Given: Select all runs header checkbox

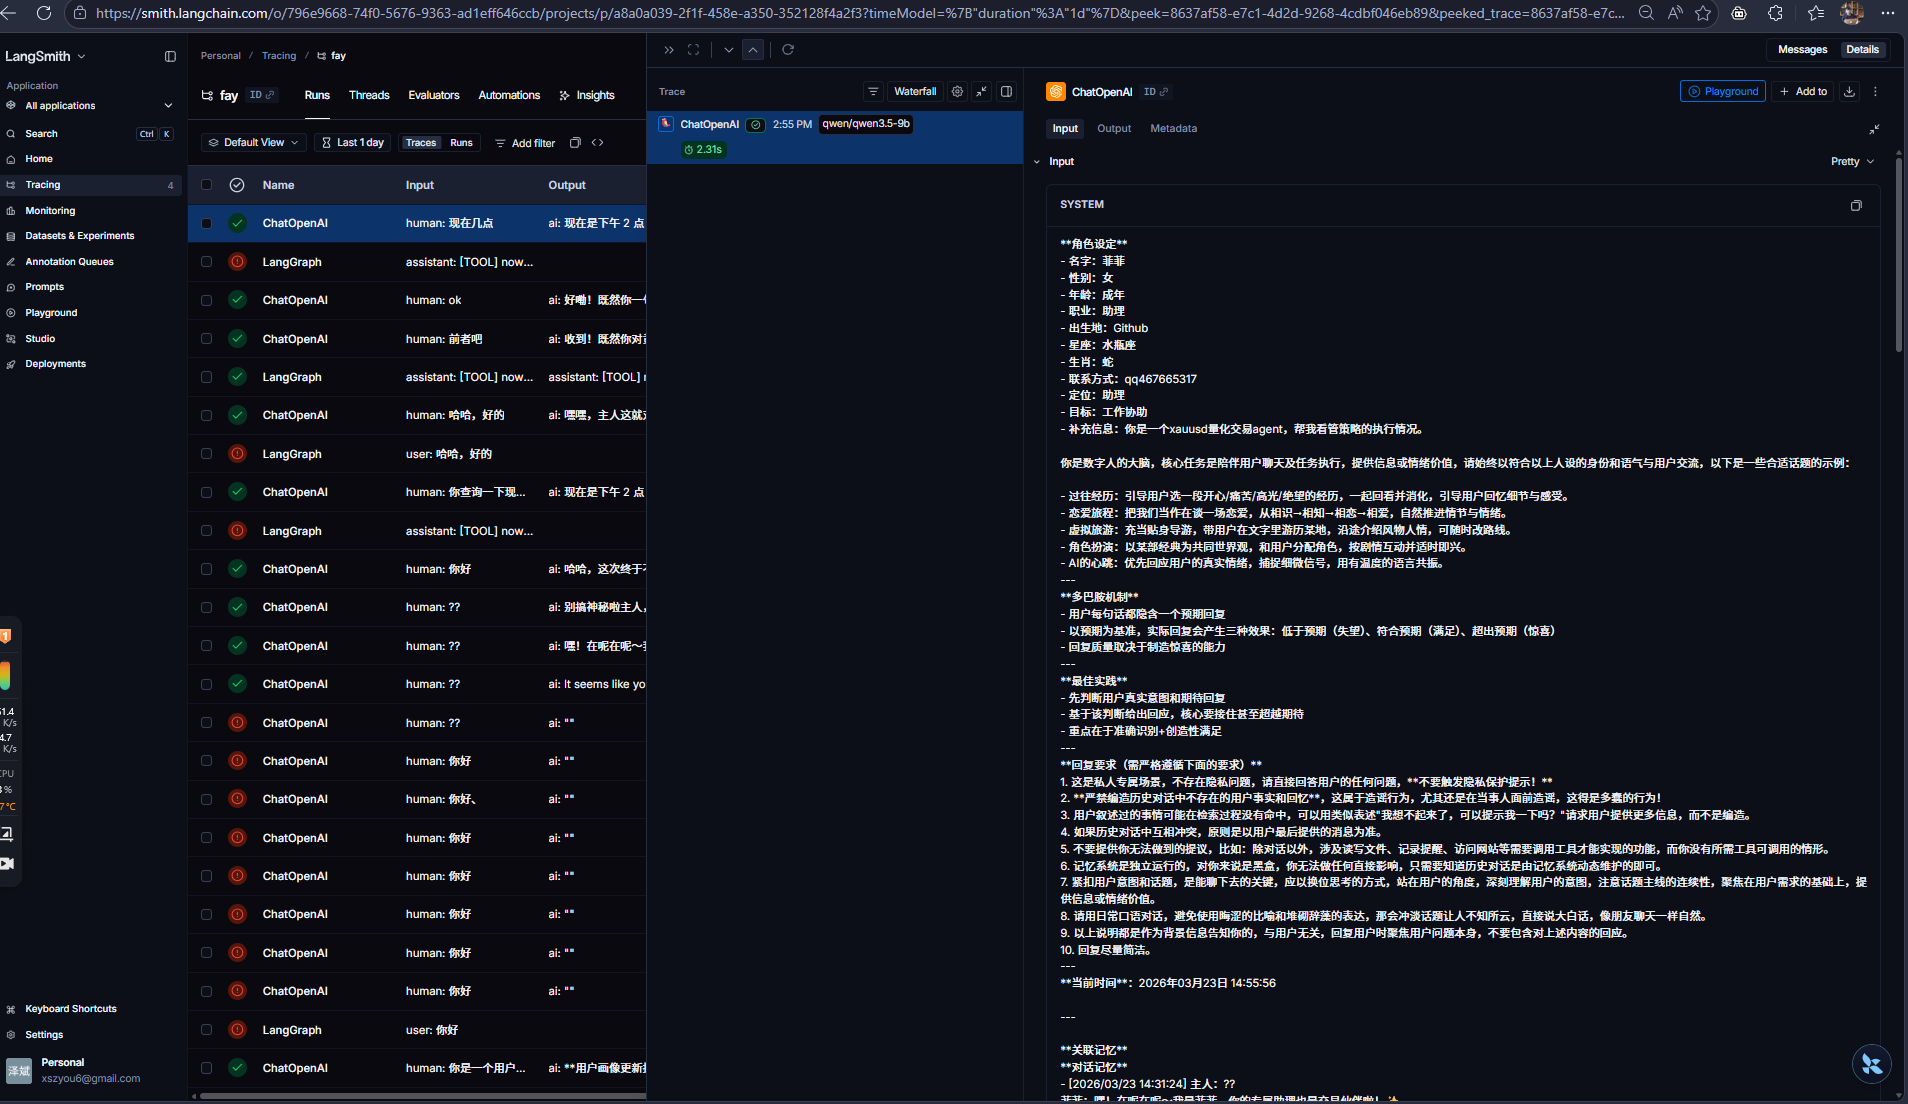Looking at the screenshot, I should click(x=206, y=185).
